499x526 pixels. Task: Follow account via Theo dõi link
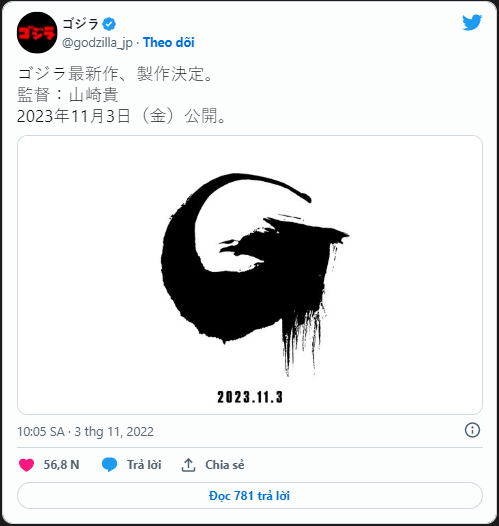click(169, 43)
